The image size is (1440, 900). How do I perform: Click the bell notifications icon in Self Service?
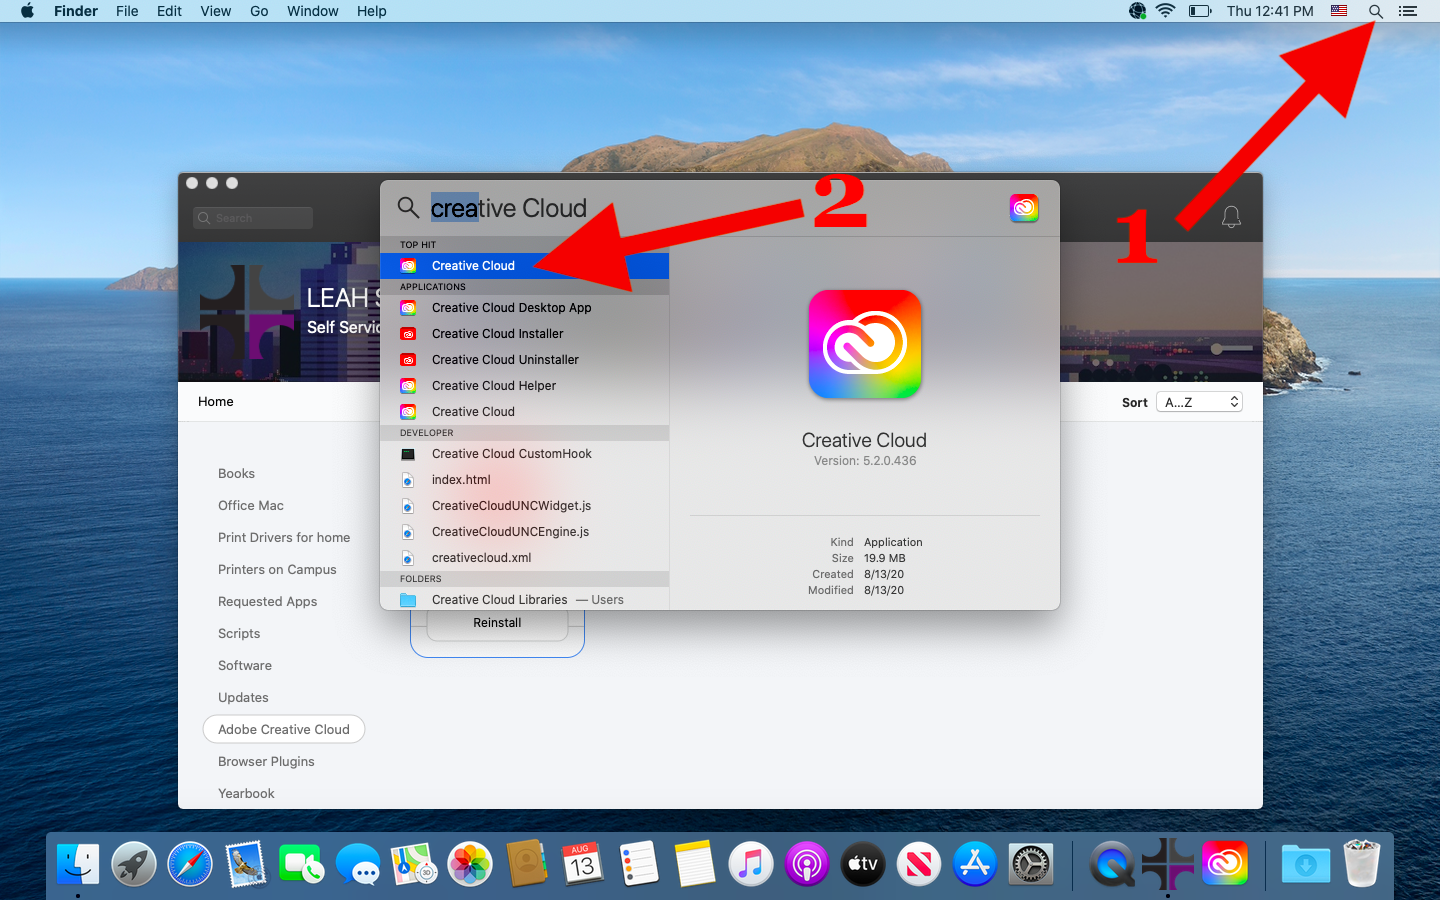1231,217
